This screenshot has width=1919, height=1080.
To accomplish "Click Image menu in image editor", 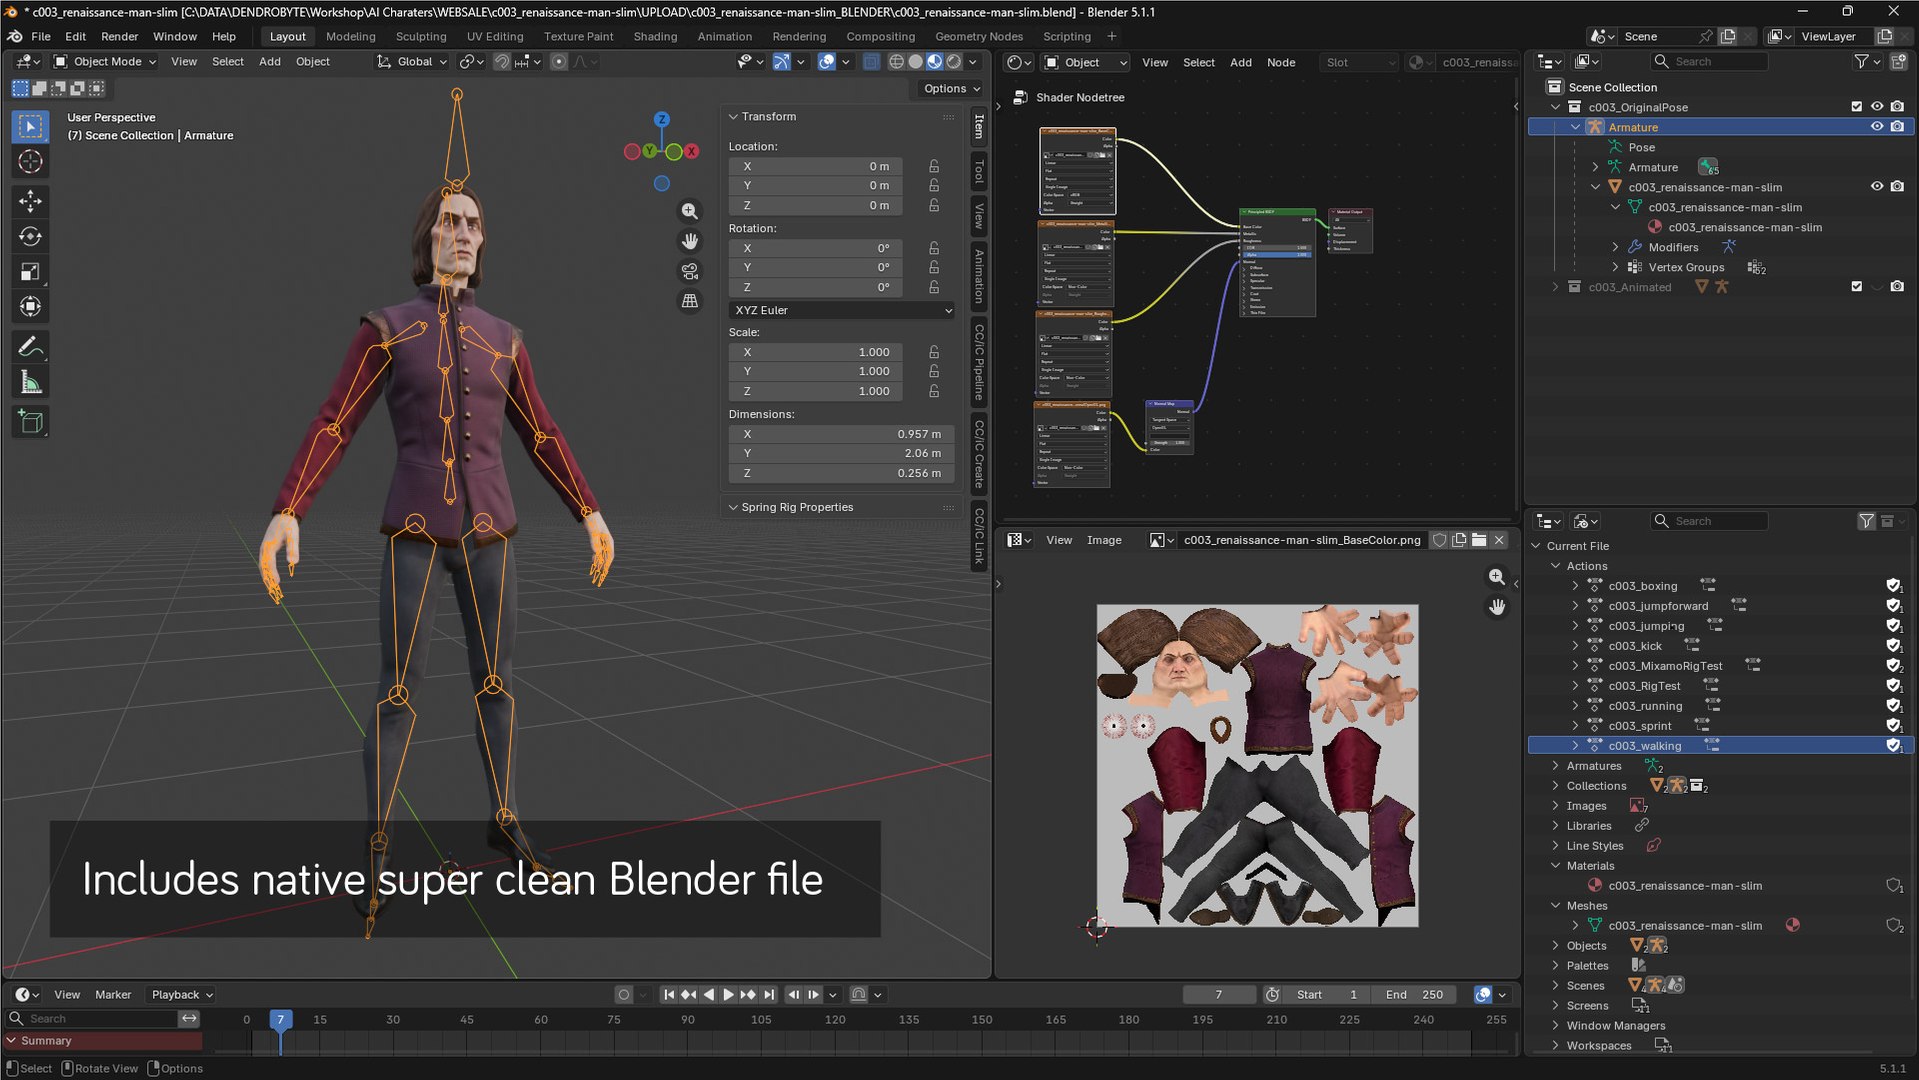I will (1104, 540).
